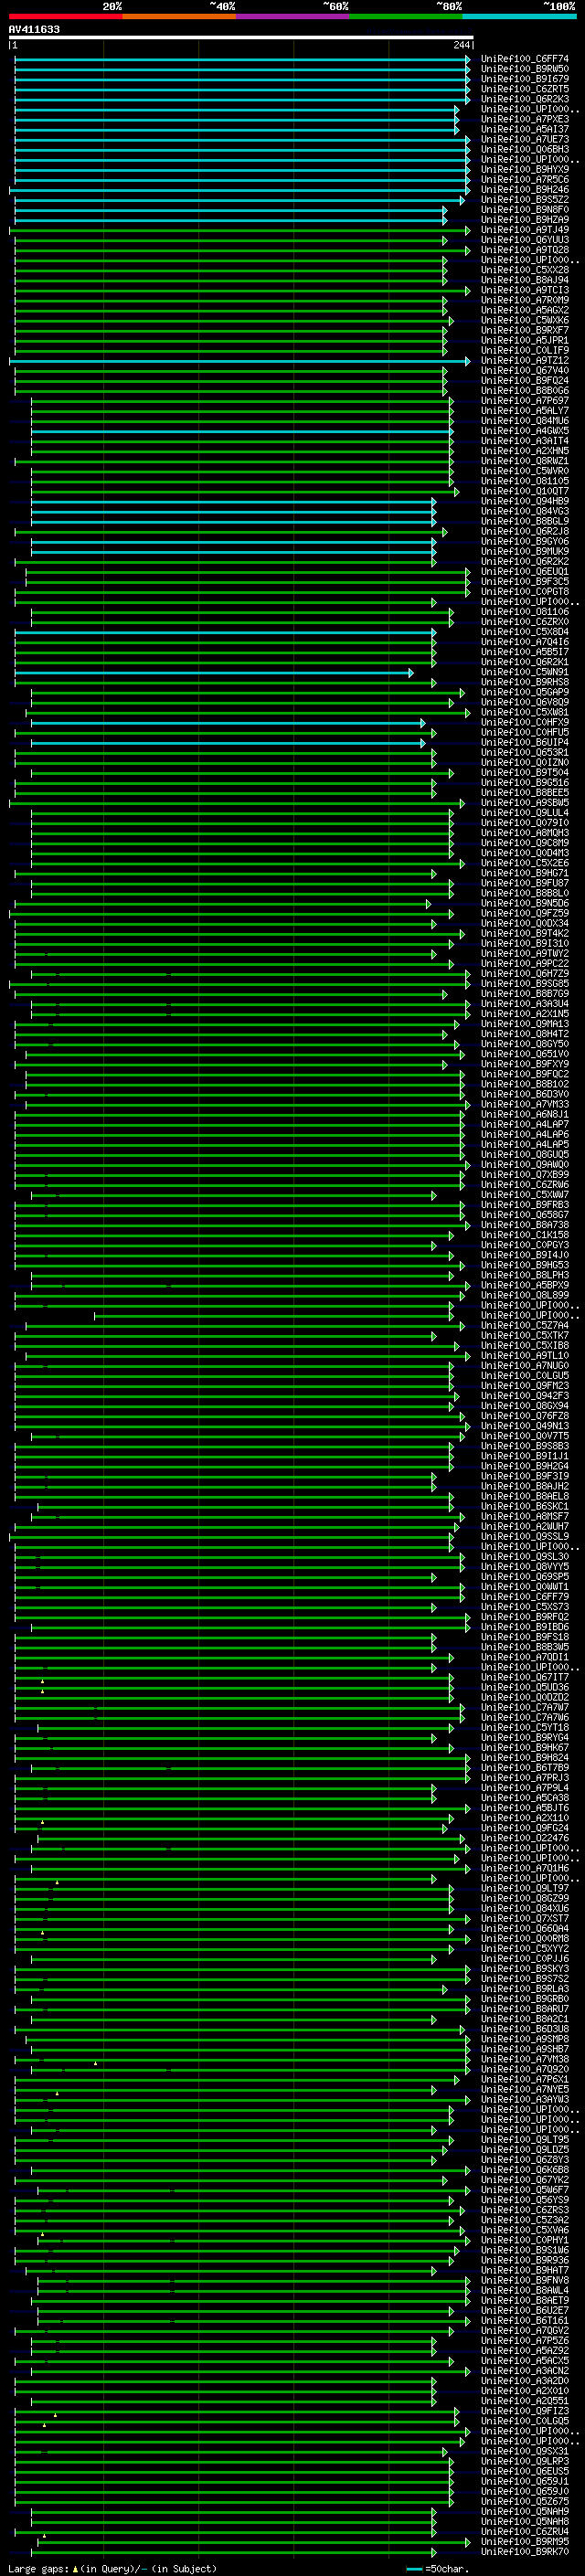This screenshot has width=585, height=2576.
Task: Click the UniRef100_C5X2E6 label
Action: tap(525, 863)
